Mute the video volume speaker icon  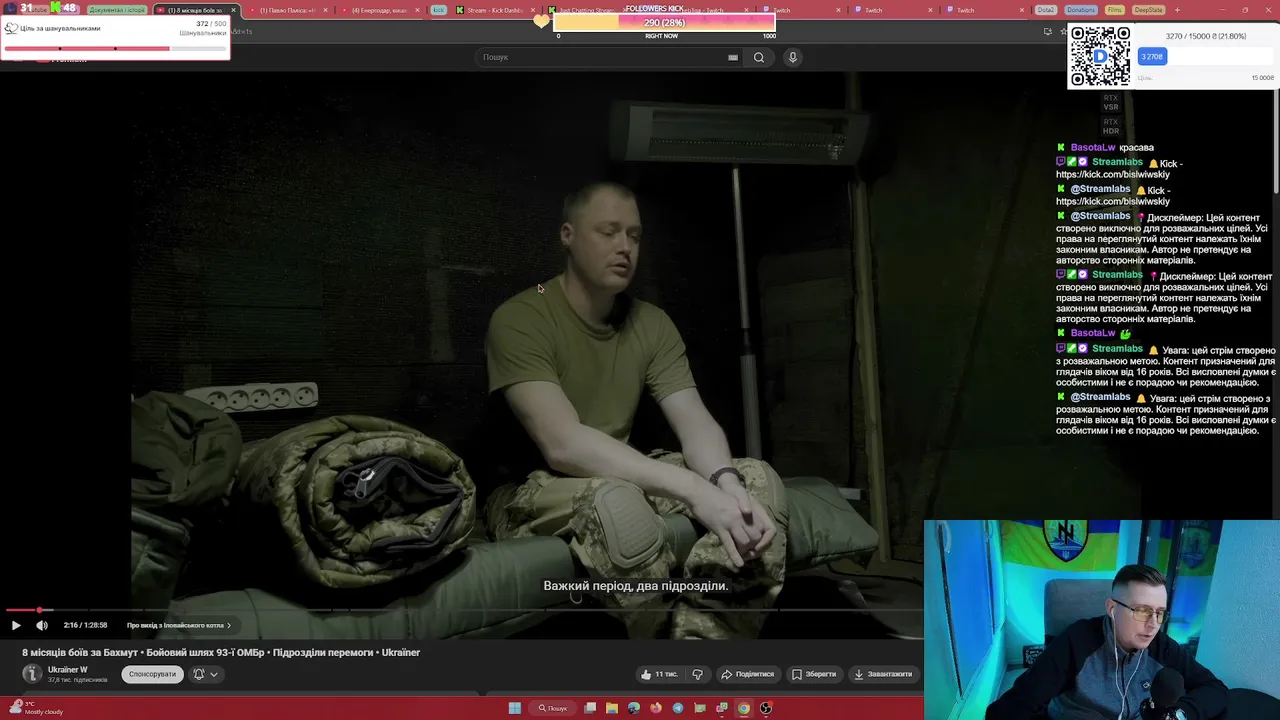point(42,625)
